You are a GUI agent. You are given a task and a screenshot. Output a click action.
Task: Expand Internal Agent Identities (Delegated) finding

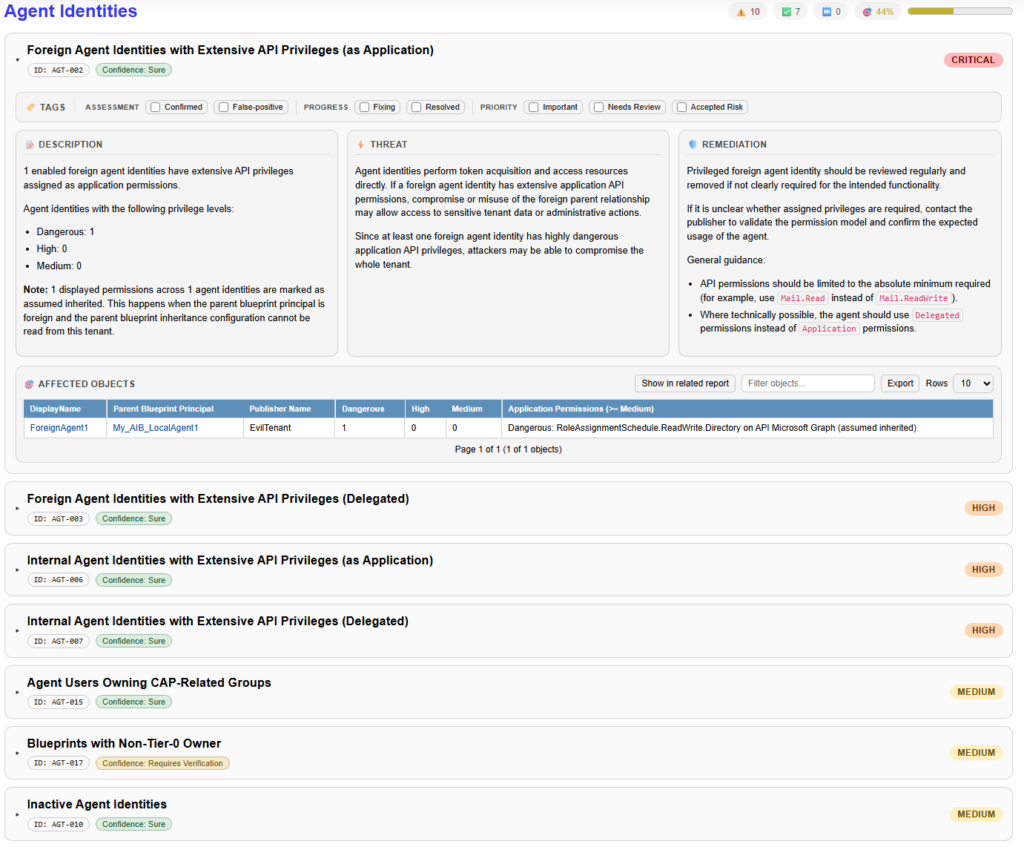point(17,631)
